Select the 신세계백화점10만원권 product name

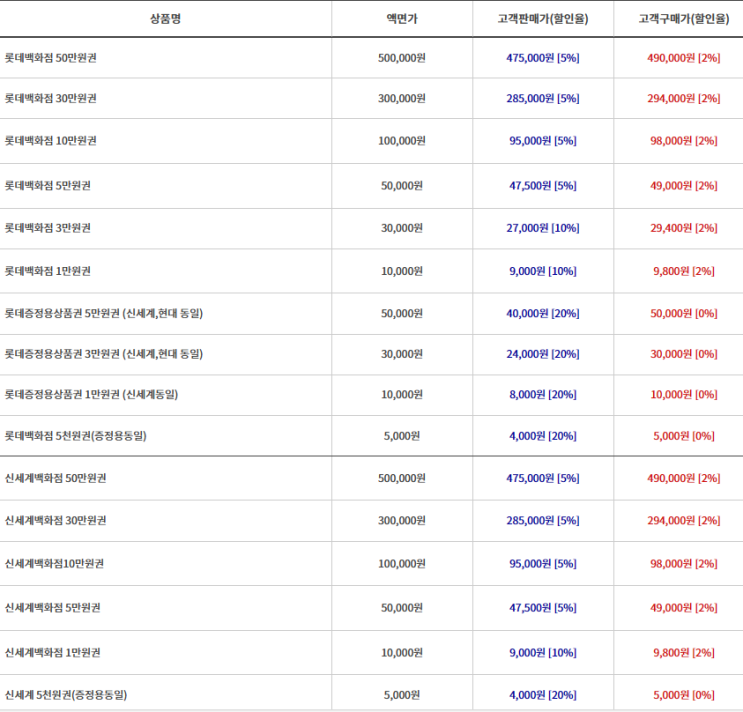(54, 564)
